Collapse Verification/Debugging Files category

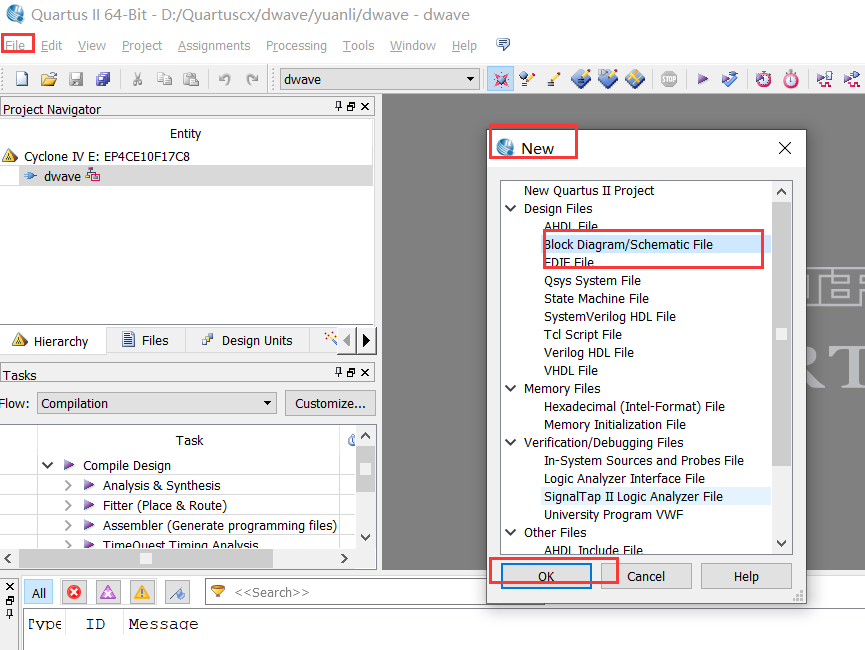(x=511, y=442)
